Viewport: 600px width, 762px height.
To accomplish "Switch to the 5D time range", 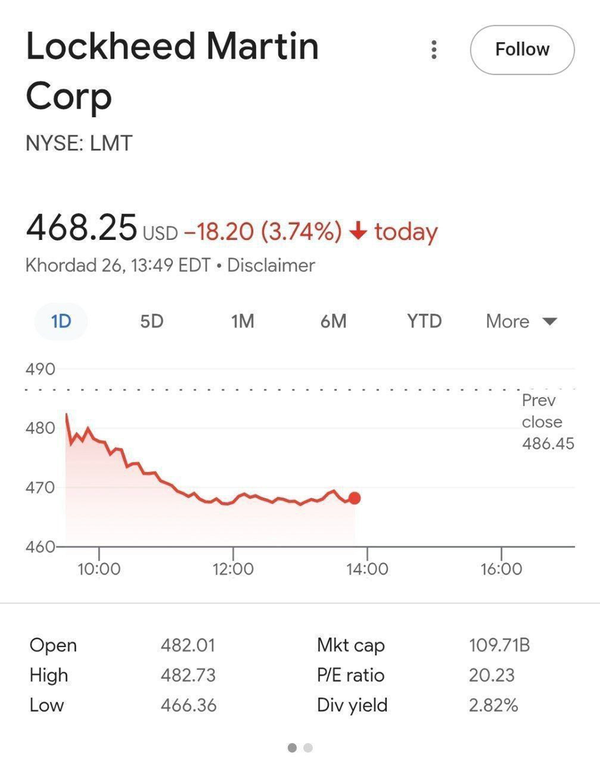I will click(x=151, y=321).
